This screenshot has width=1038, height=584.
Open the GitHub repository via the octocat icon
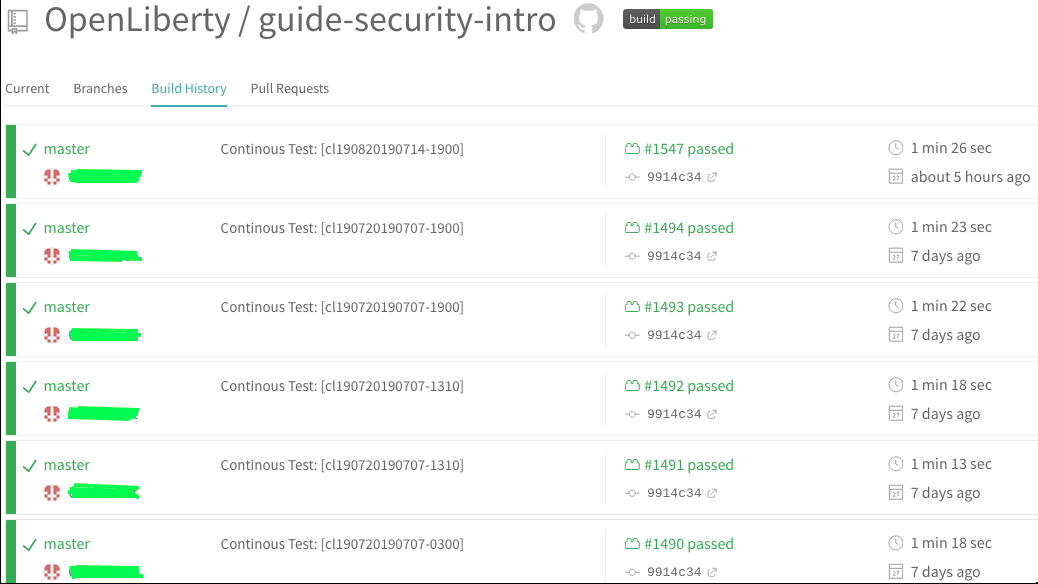tap(589, 18)
